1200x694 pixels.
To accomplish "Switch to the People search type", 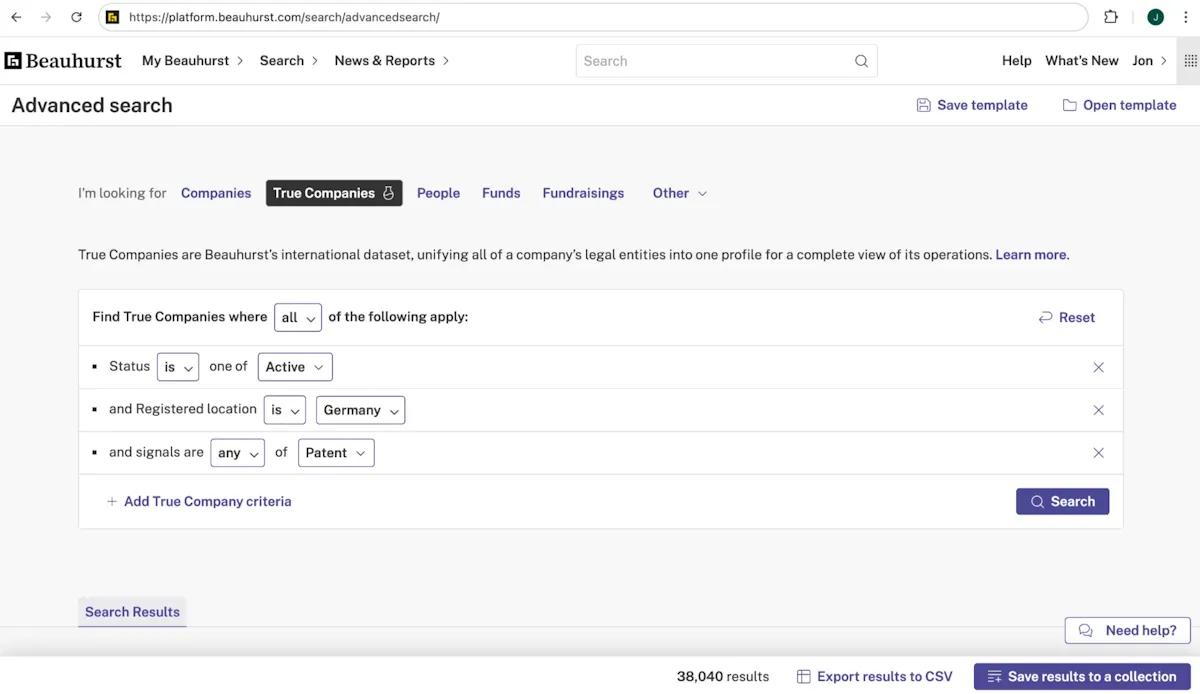I will tap(438, 193).
